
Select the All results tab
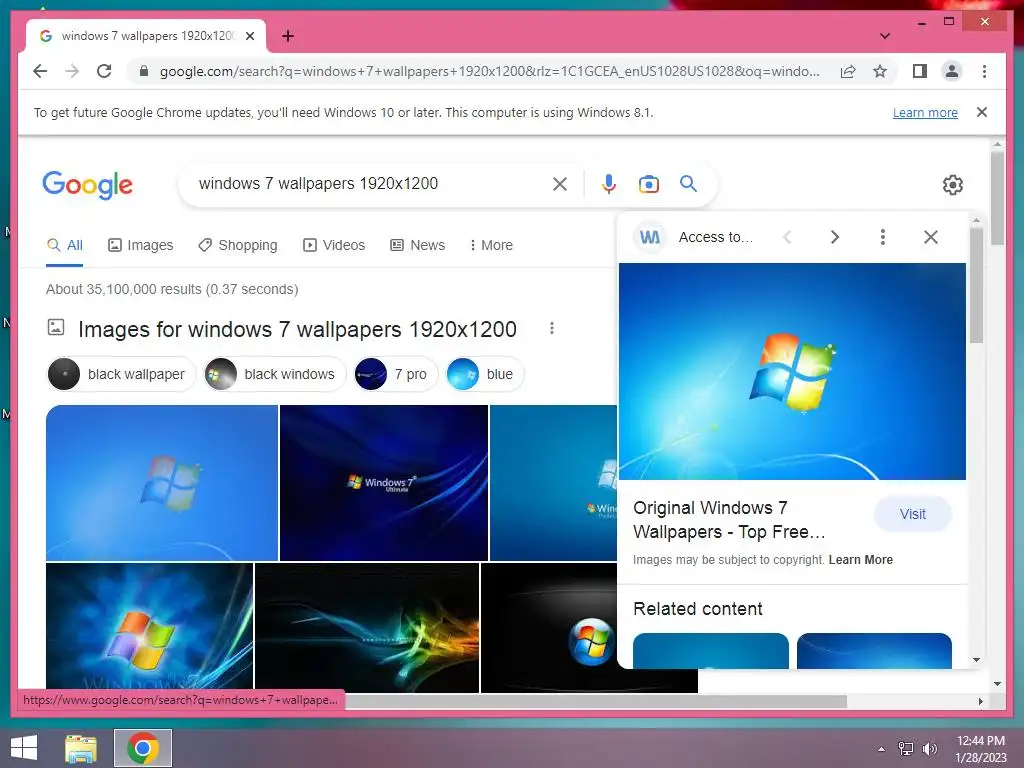click(65, 246)
